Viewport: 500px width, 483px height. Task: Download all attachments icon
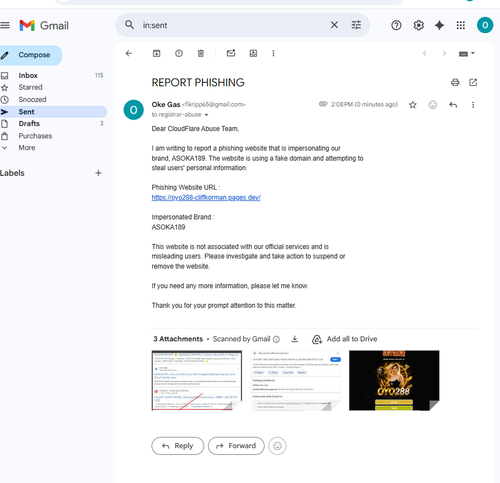(x=295, y=339)
